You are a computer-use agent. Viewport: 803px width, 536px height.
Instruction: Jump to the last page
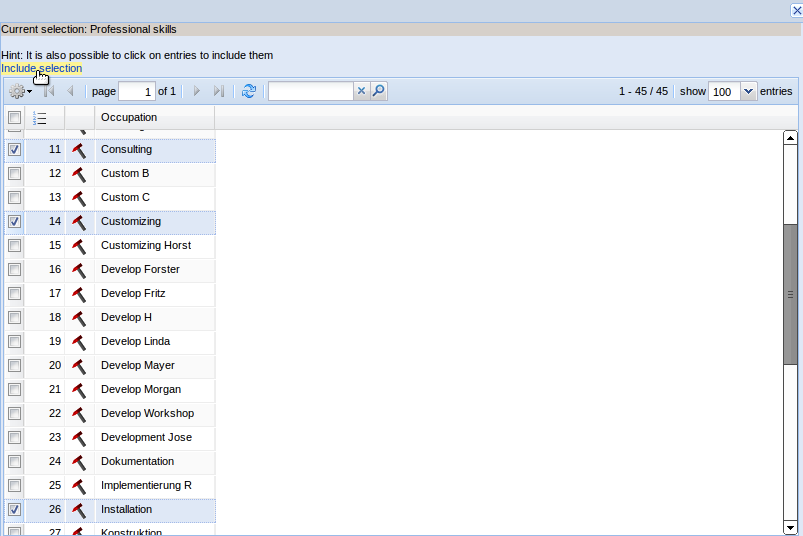(219, 91)
